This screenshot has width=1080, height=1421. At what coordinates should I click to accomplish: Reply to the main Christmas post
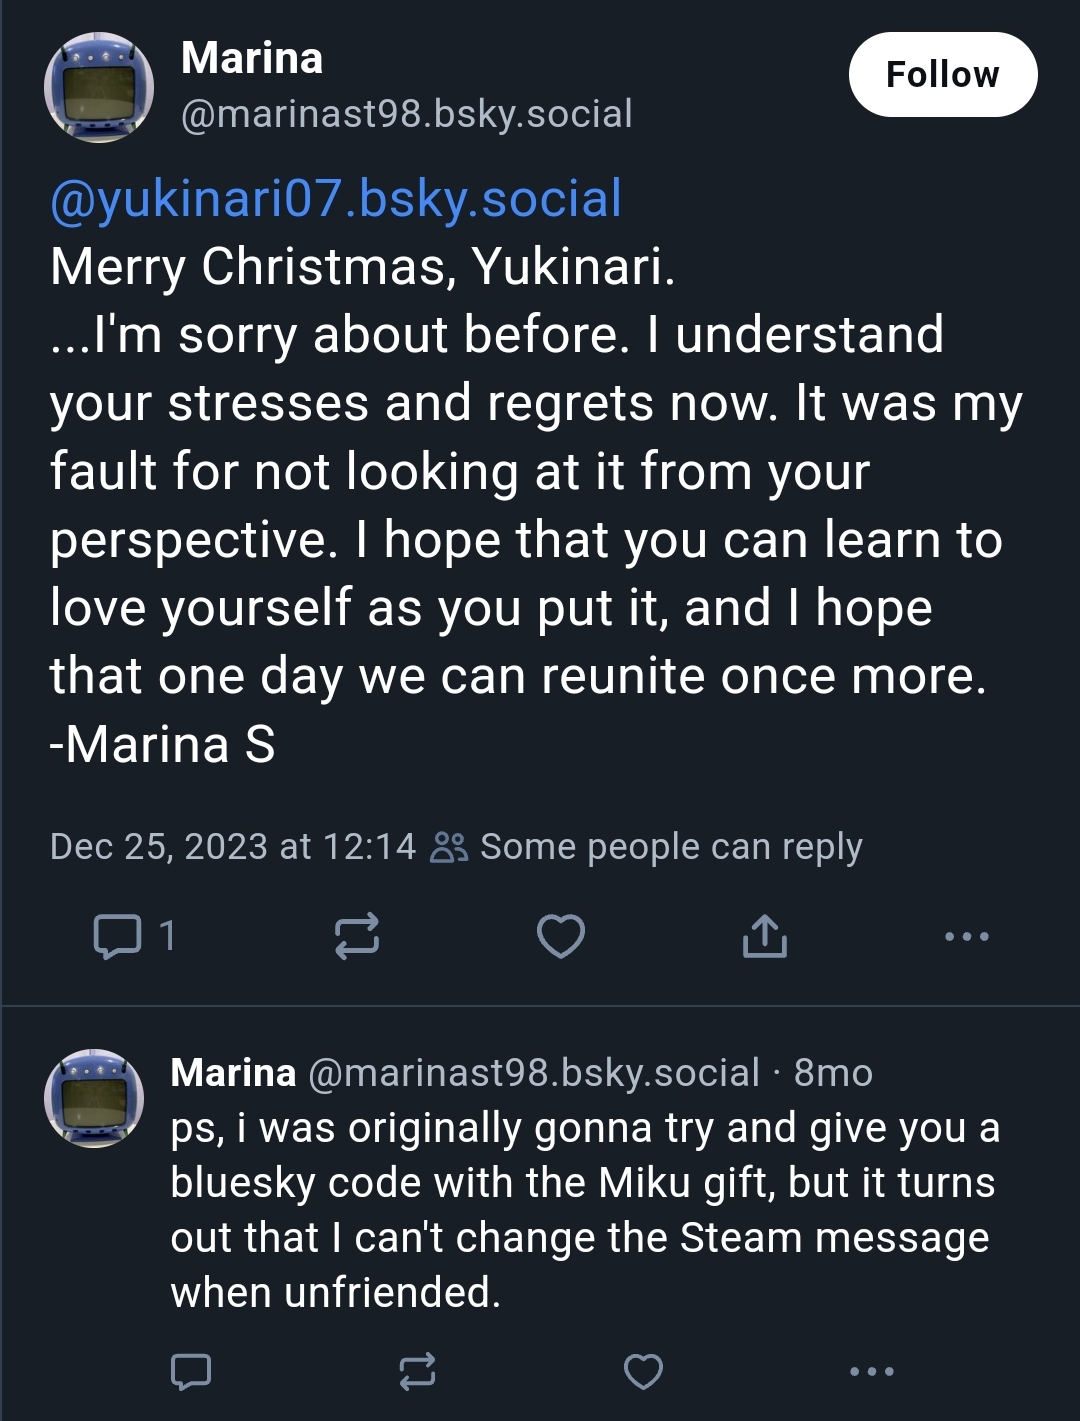pos(117,936)
